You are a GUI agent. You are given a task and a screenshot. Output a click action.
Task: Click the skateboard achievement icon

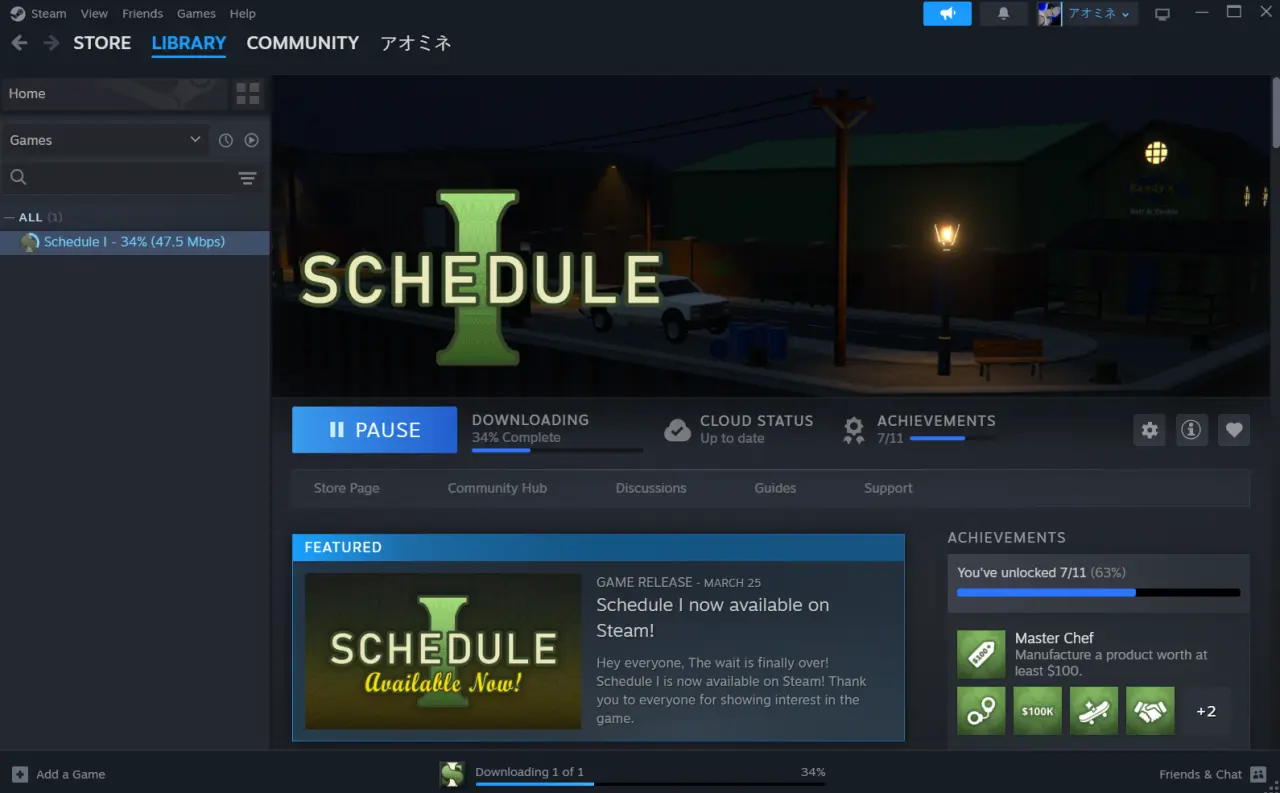(1094, 711)
